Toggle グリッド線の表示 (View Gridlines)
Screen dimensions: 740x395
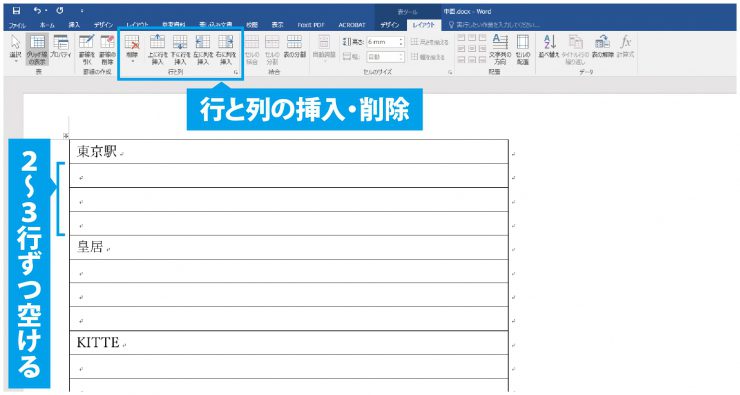[x=37, y=49]
